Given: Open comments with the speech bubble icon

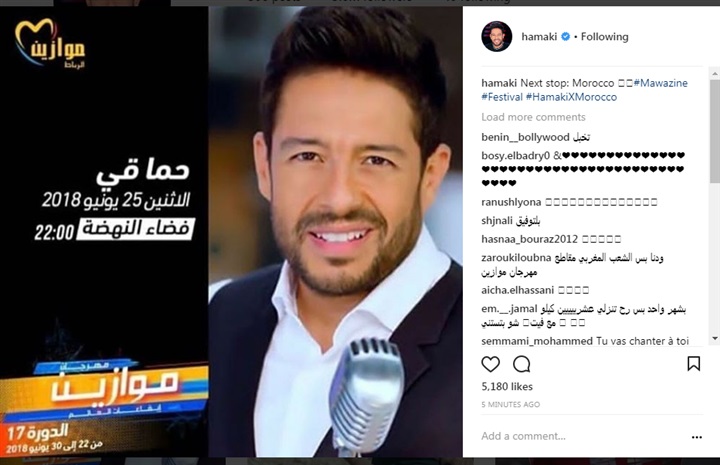Looking at the screenshot, I should click(x=522, y=364).
